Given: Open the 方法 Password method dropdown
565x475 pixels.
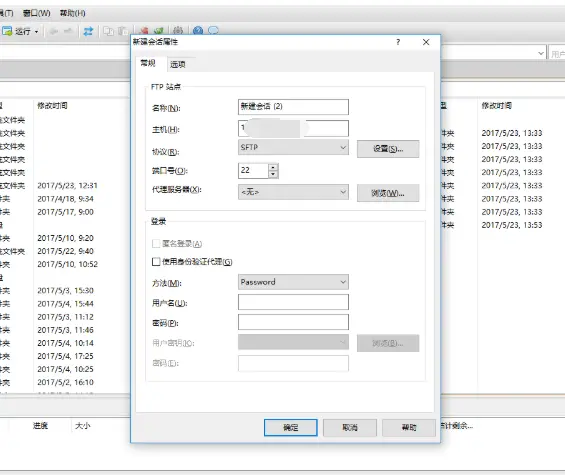Looking at the screenshot, I should coord(293,282).
